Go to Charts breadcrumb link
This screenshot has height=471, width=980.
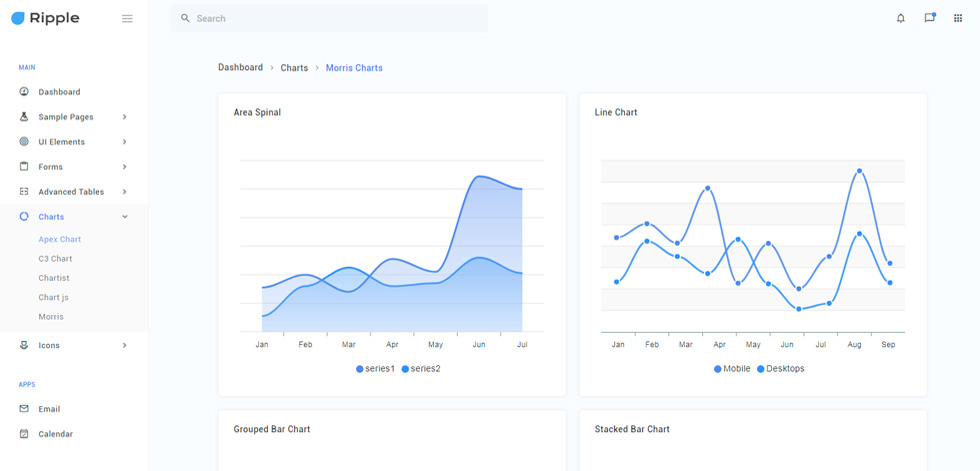pyautogui.click(x=294, y=67)
